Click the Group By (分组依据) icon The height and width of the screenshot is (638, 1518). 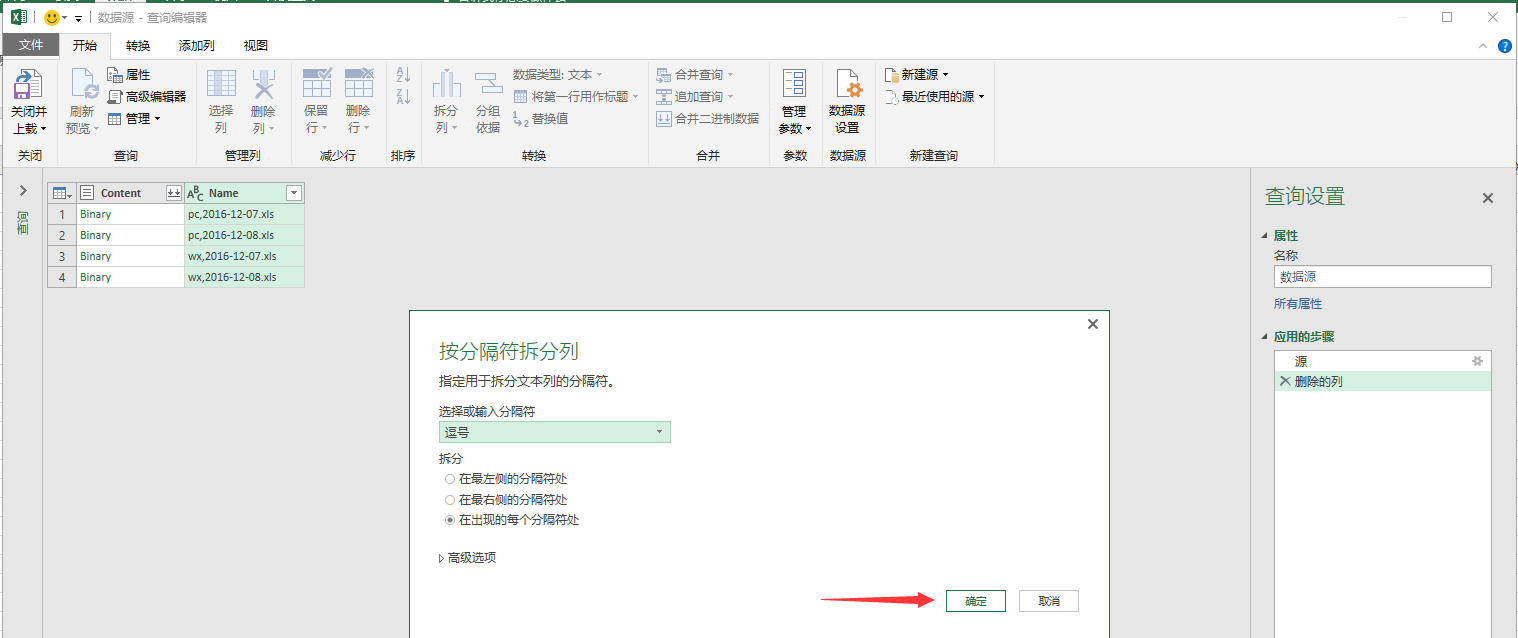[488, 85]
